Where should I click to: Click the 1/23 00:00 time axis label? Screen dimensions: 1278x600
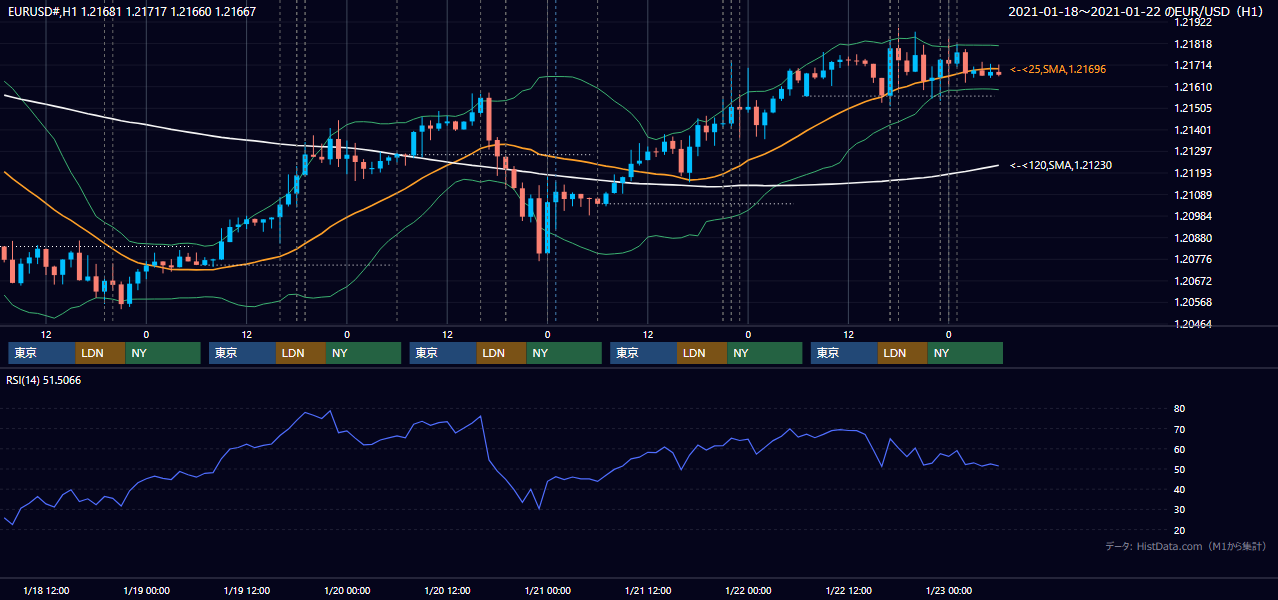[948, 590]
